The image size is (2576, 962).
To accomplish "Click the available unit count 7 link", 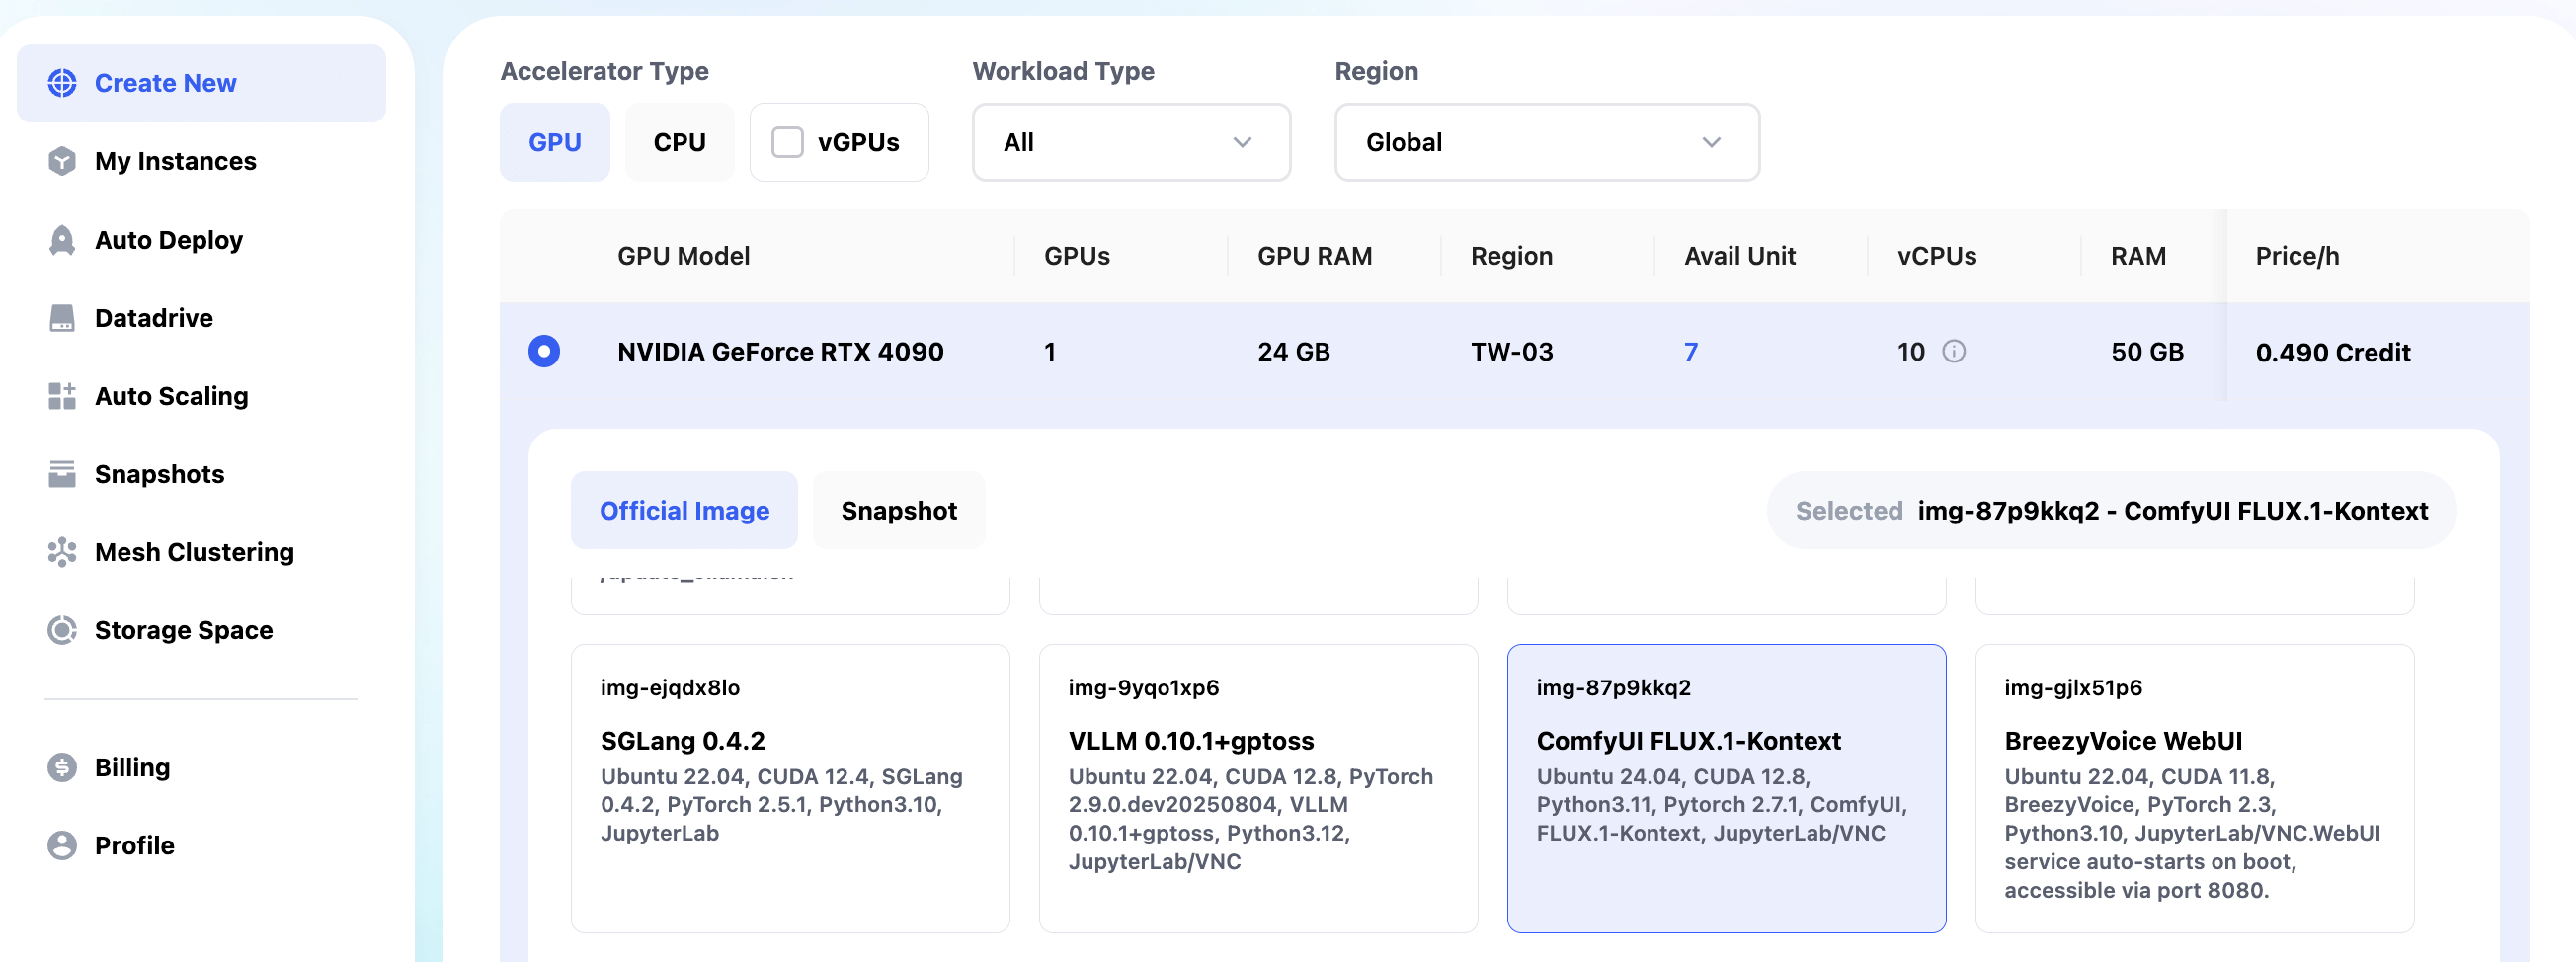I will point(1690,352).
